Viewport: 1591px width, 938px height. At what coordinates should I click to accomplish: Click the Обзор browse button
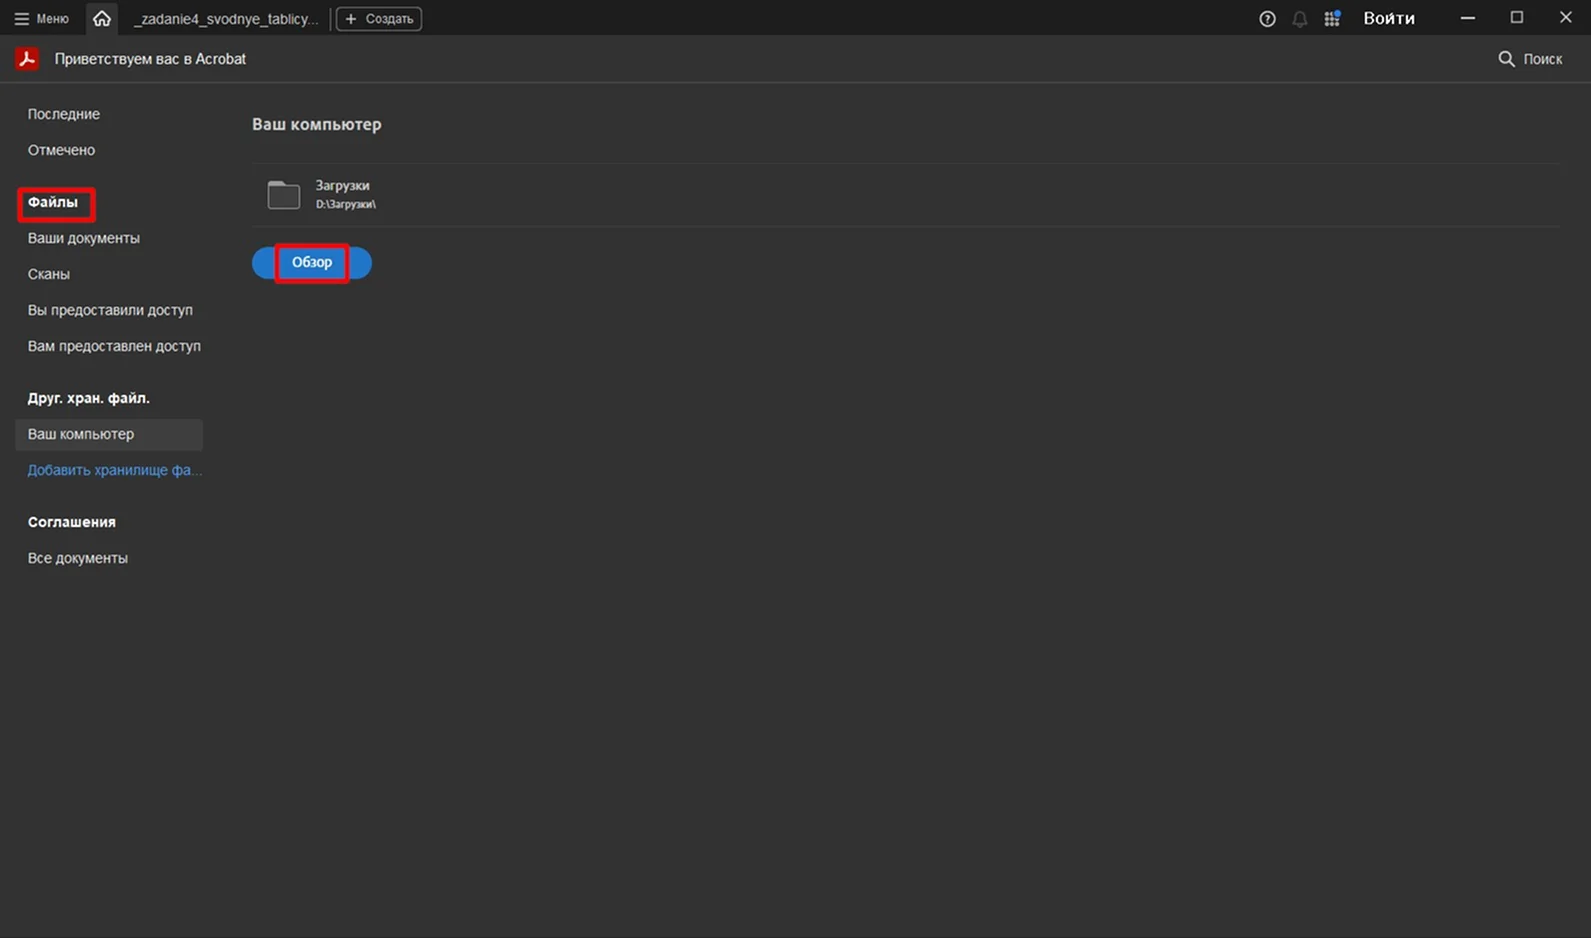coord(312,262)
